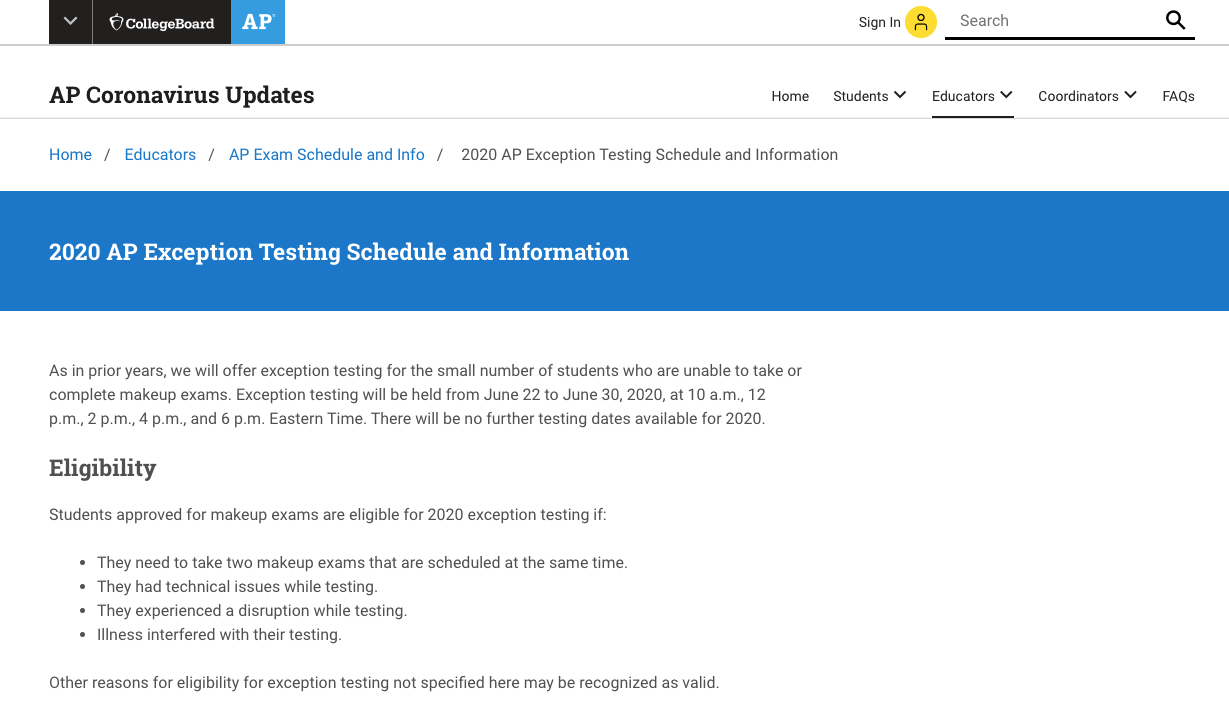Viewport: 1229px width, 712px height.
Task: Click the current page breadcrumb text
Action: (x=649, y=155)
